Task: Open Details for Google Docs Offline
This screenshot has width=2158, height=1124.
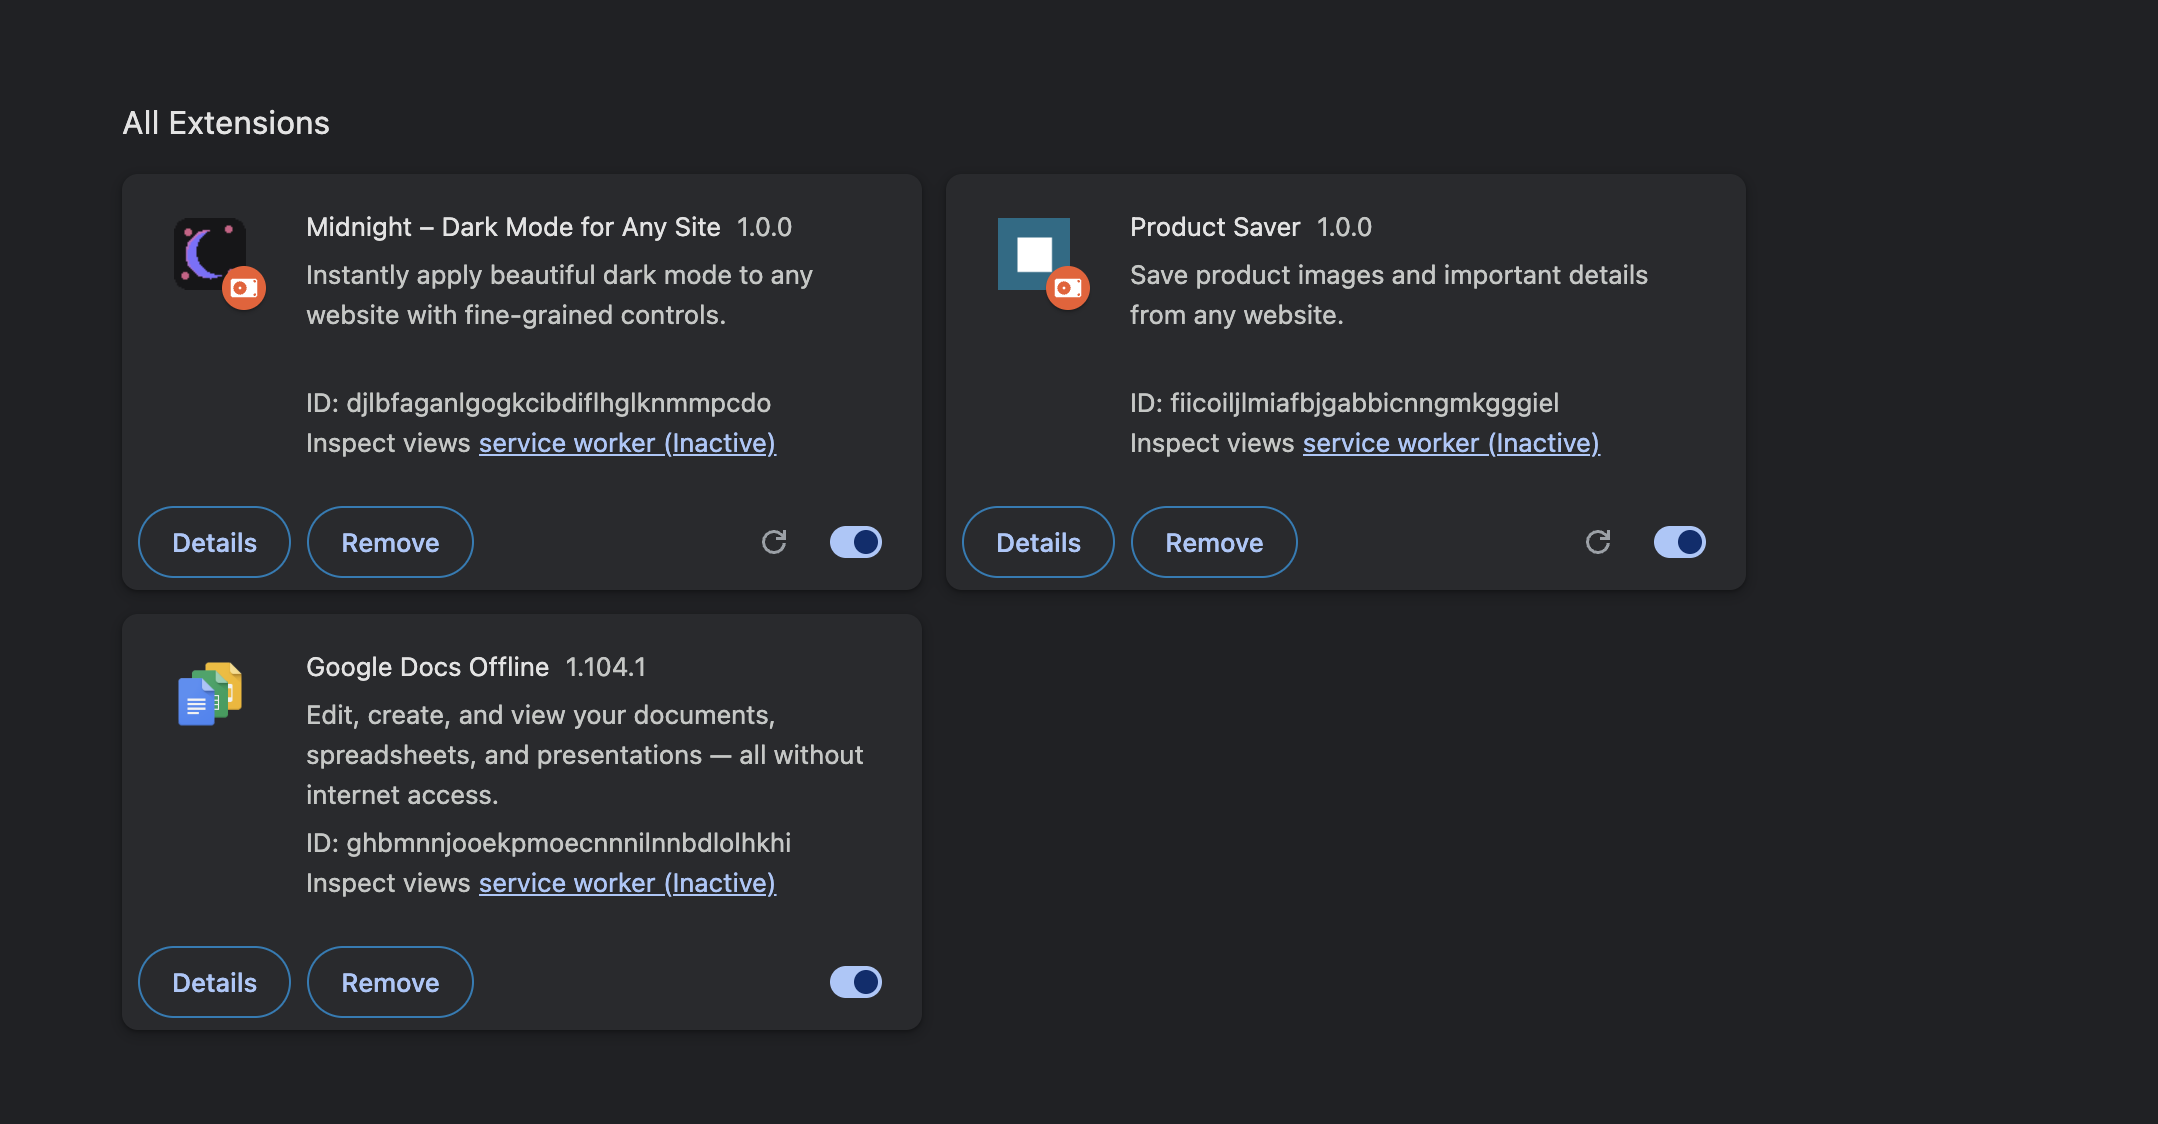Action: pos(214,982)
